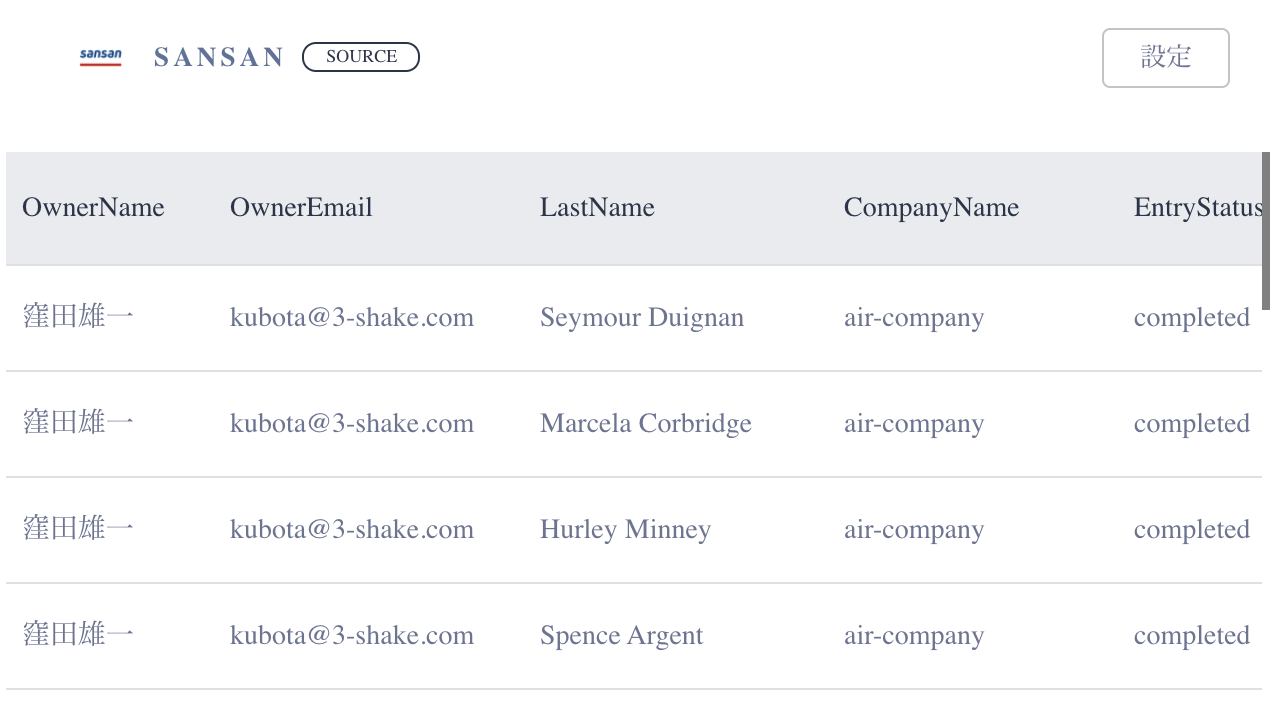Click the LastName column header
The height and width of the screenshot is (710, 1270).
pos(597,208)
